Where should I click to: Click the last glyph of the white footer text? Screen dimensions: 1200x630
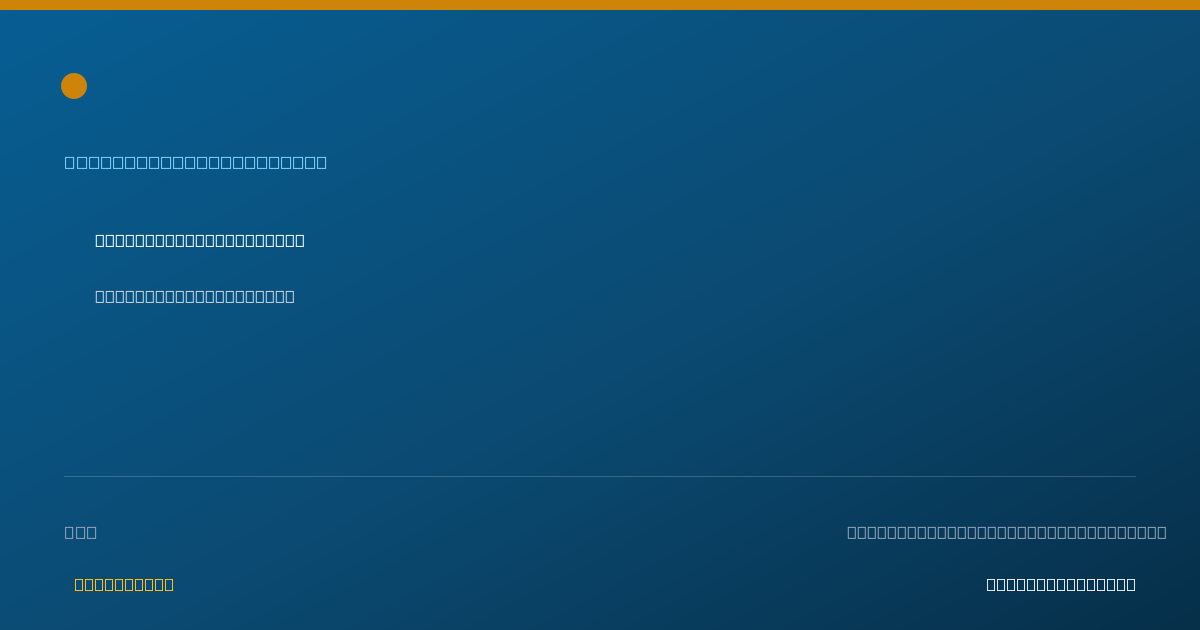(x=1130, y=584)
